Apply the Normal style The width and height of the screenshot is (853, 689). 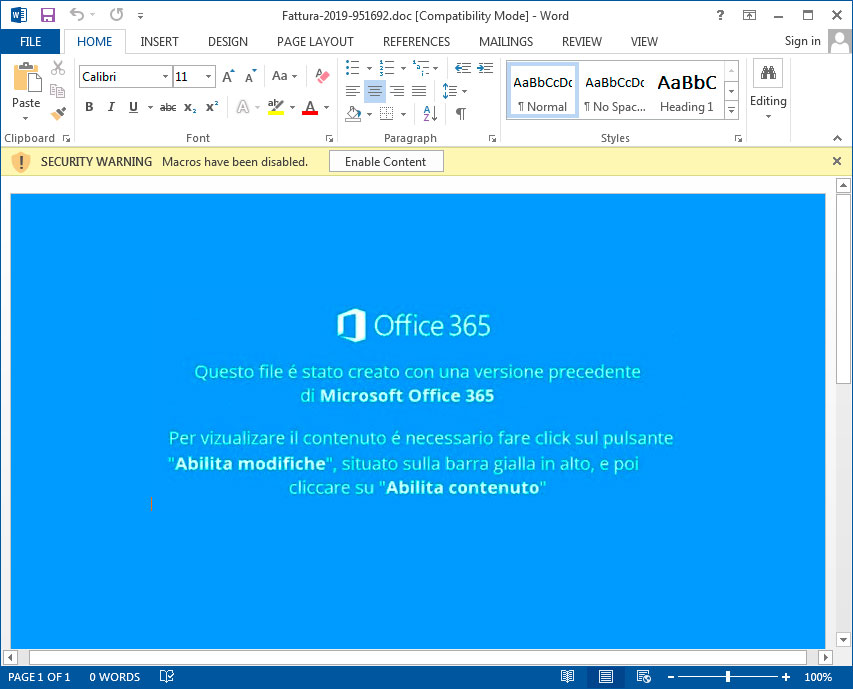[542, 90]
